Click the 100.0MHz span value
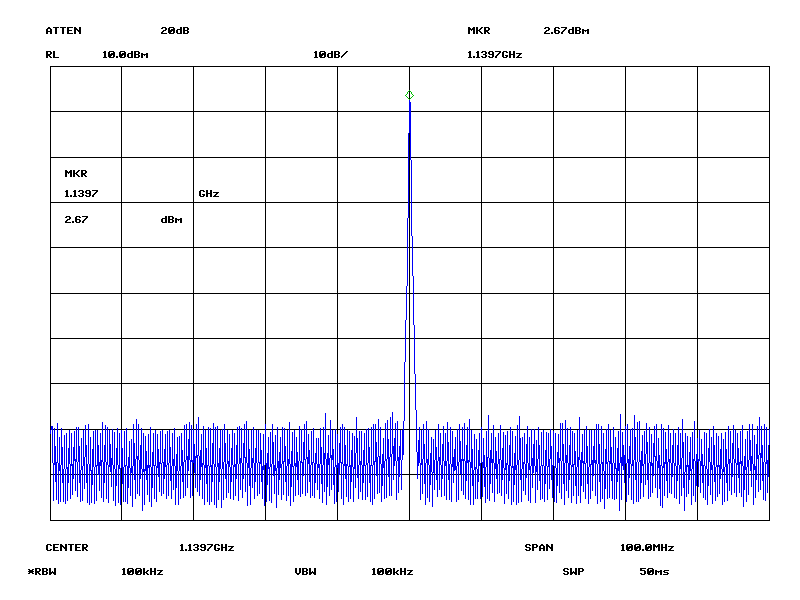 click(x=647, y=547)
